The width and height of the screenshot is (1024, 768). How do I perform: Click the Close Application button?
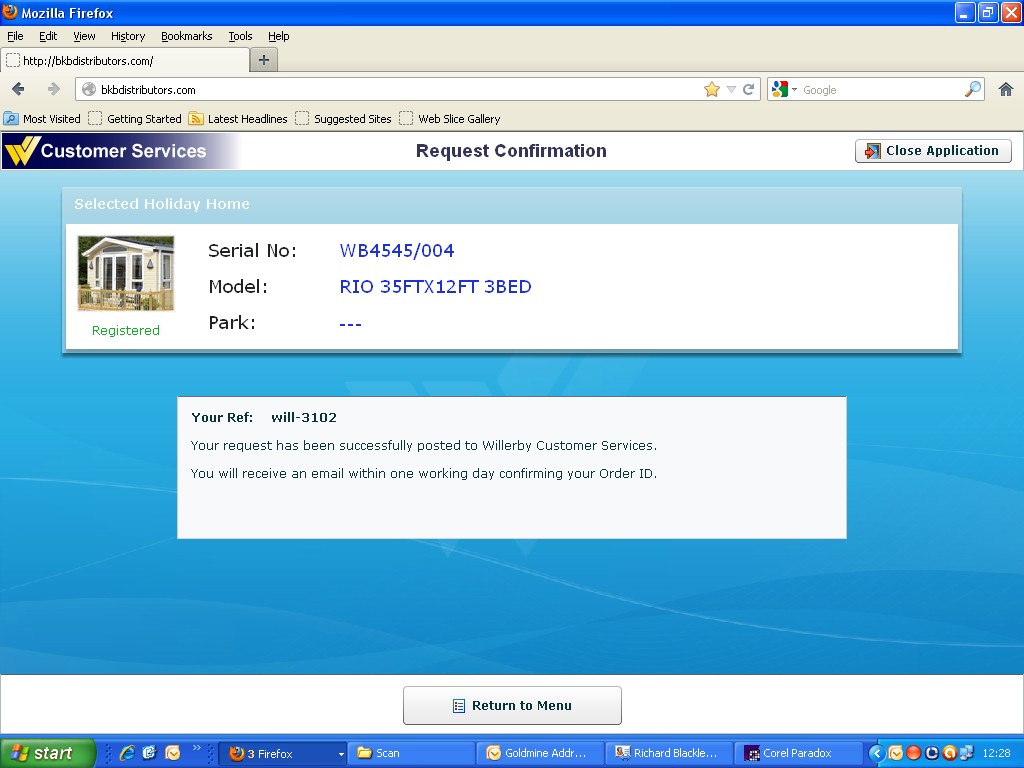tap(933, 151)
